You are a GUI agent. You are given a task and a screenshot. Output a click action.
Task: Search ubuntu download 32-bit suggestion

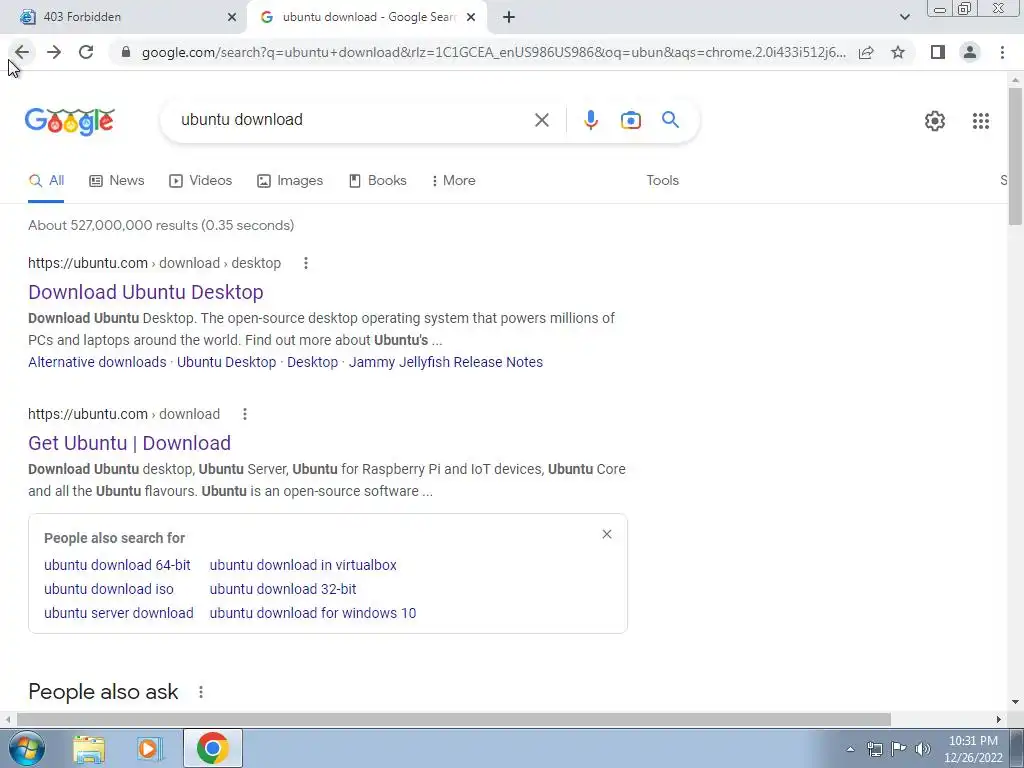(x=283, y=589)
